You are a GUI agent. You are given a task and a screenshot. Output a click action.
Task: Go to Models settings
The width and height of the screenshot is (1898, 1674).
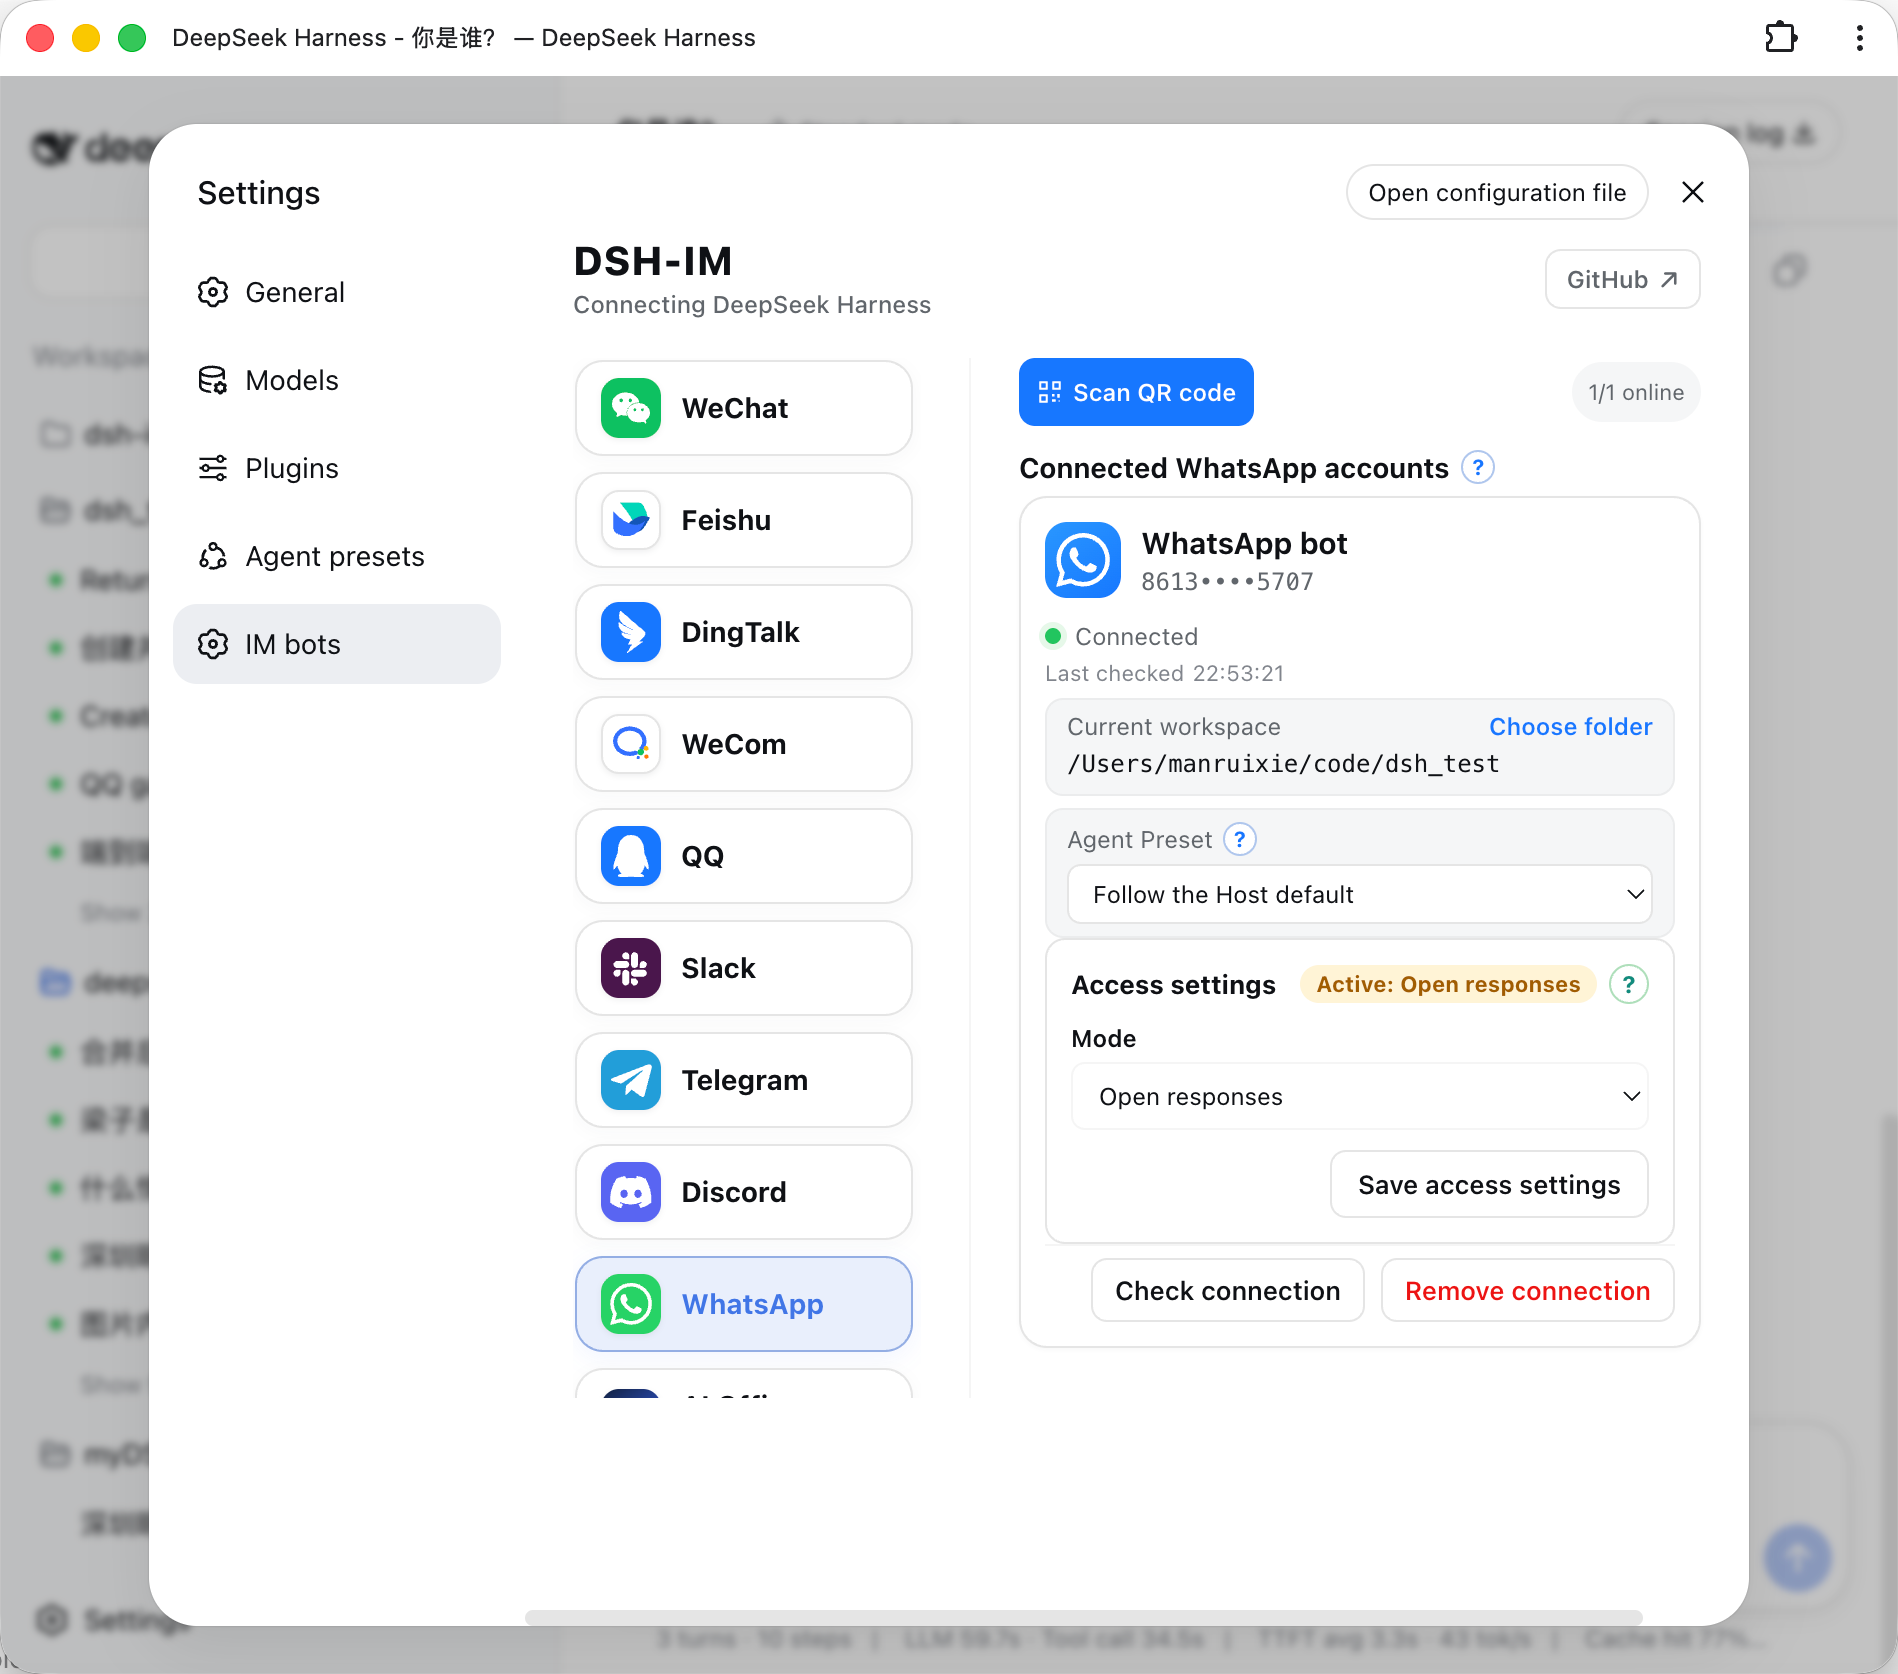[337, 380]
